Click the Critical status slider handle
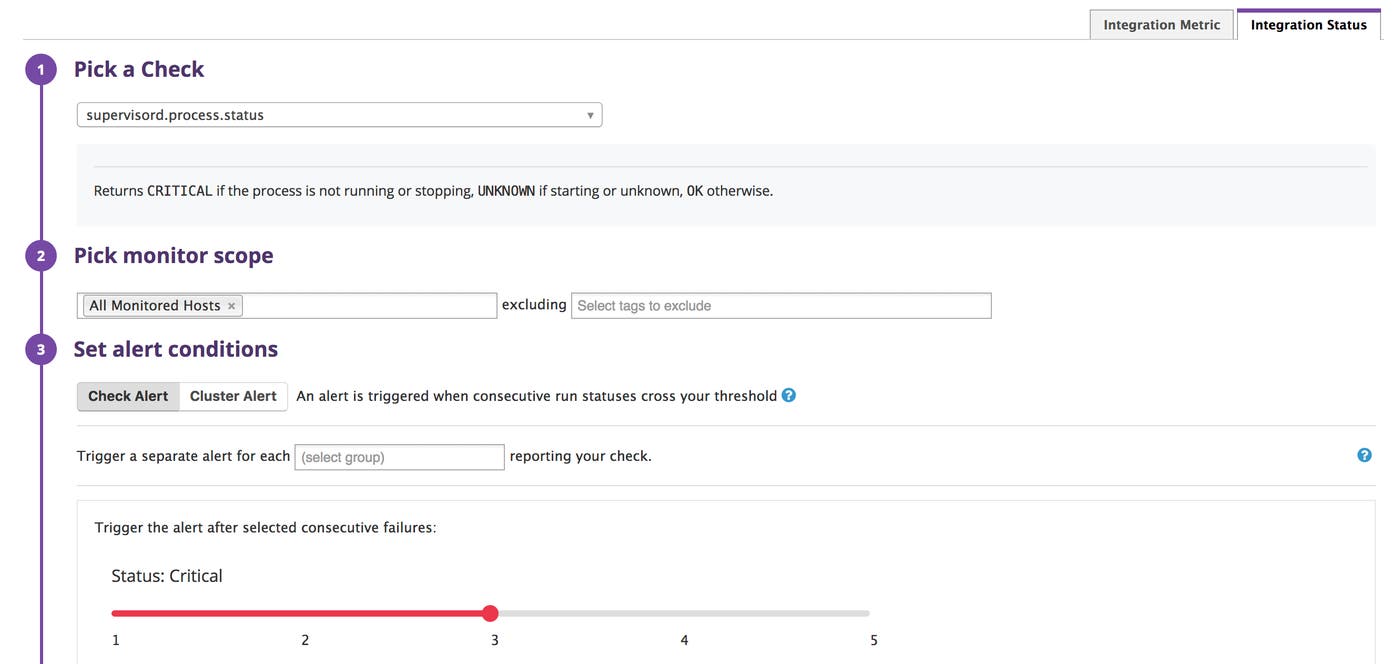This screenshot has width=1400, height=664. pyautogui.click(x=490, y=613)
